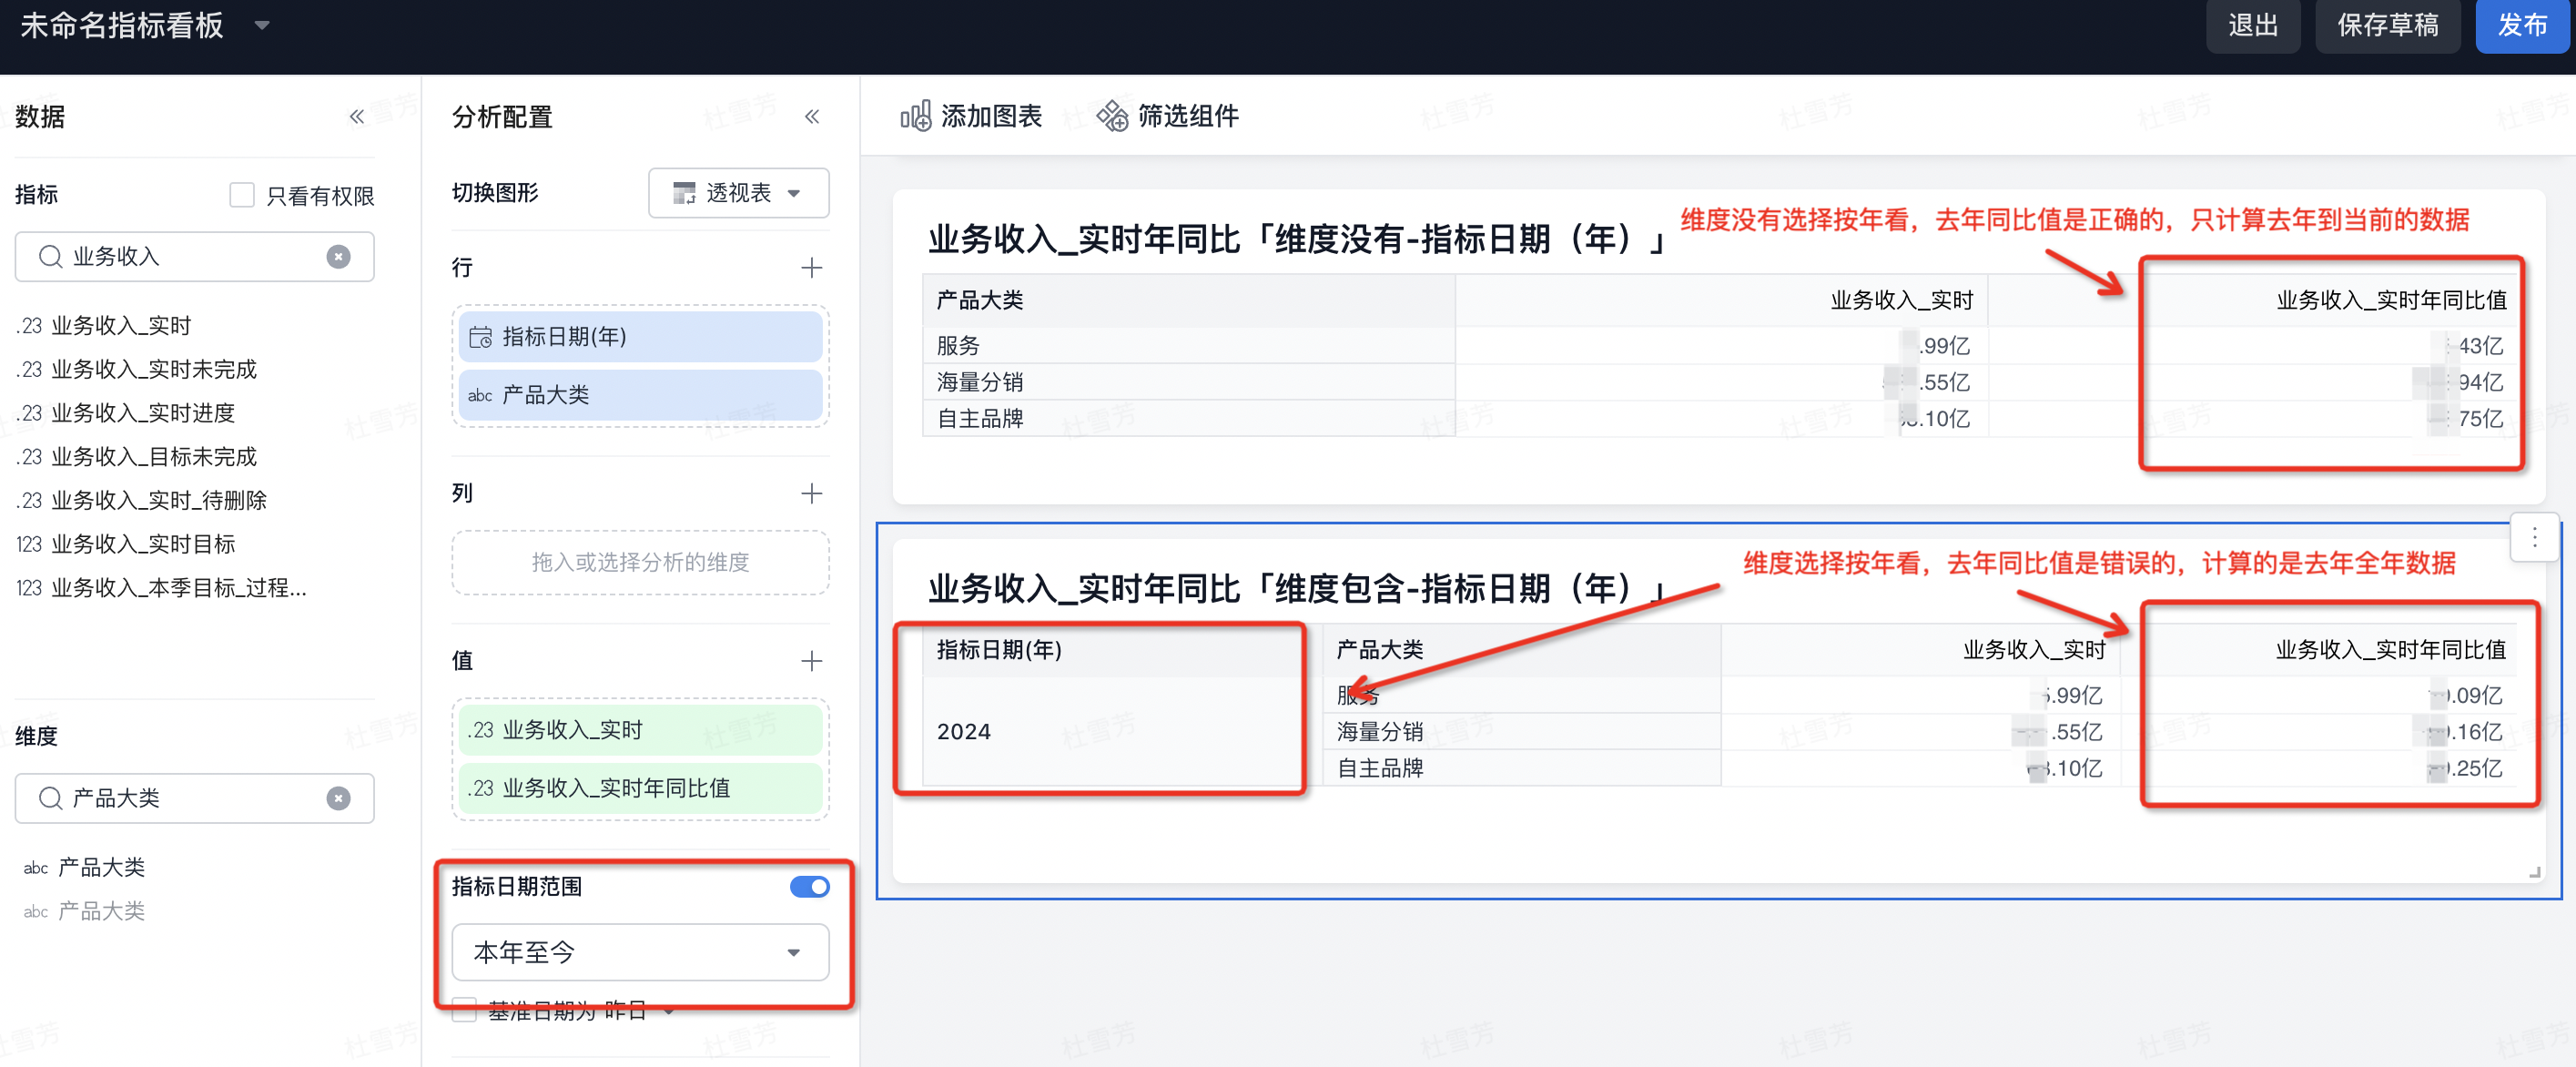Open the 本年至今 date range dropdown

(x=640, y=952)
